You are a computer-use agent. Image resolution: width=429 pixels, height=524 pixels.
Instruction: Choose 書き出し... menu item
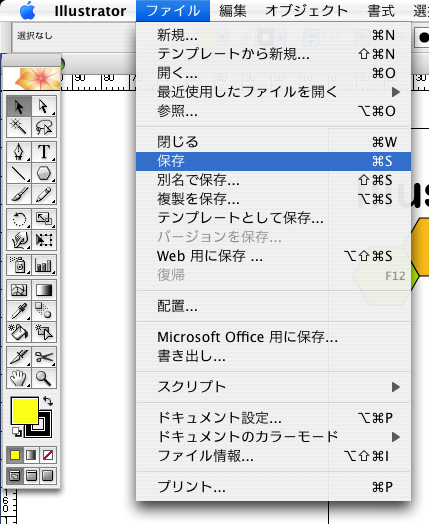(273, 356)
